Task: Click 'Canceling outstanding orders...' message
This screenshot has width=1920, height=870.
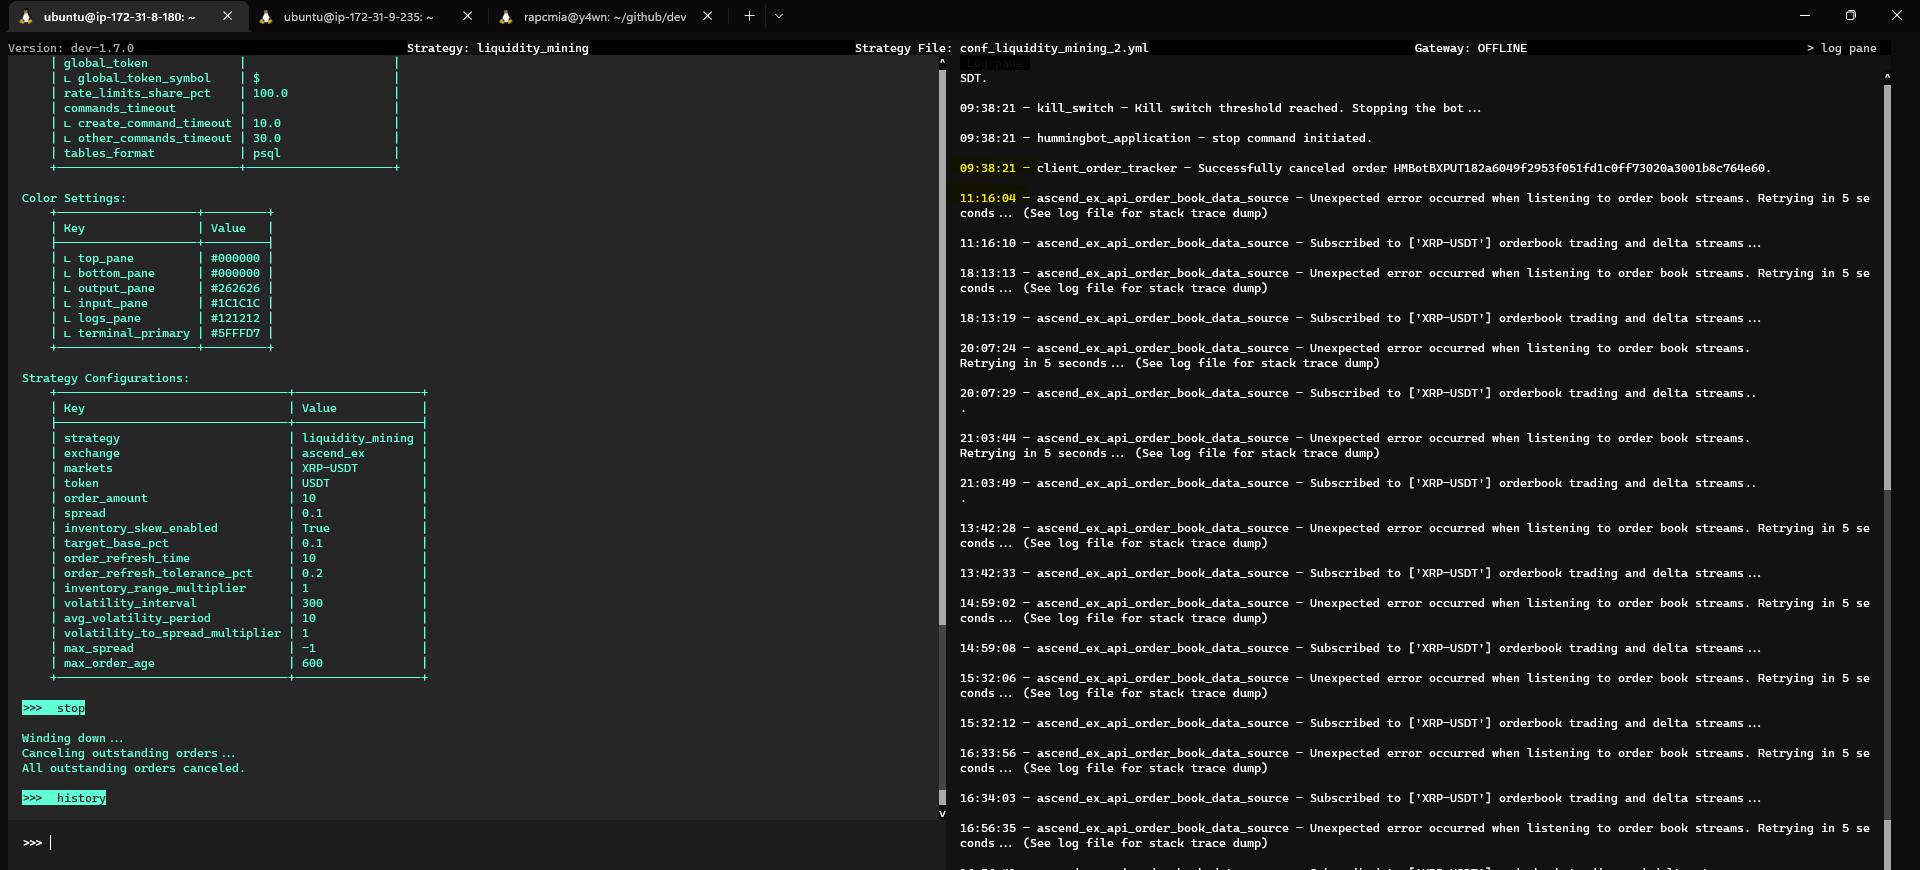Action: pyautogui.click(x=129, y=753)
